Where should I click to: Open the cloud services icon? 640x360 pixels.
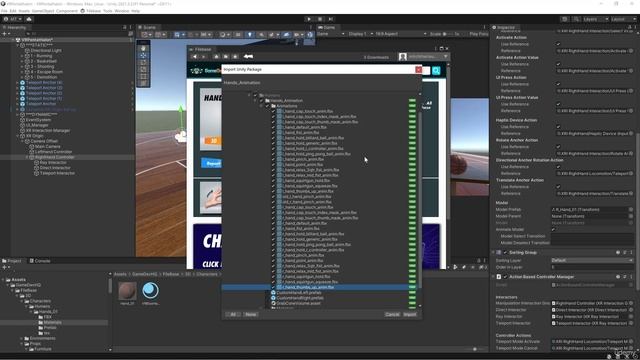coord(29,19)
